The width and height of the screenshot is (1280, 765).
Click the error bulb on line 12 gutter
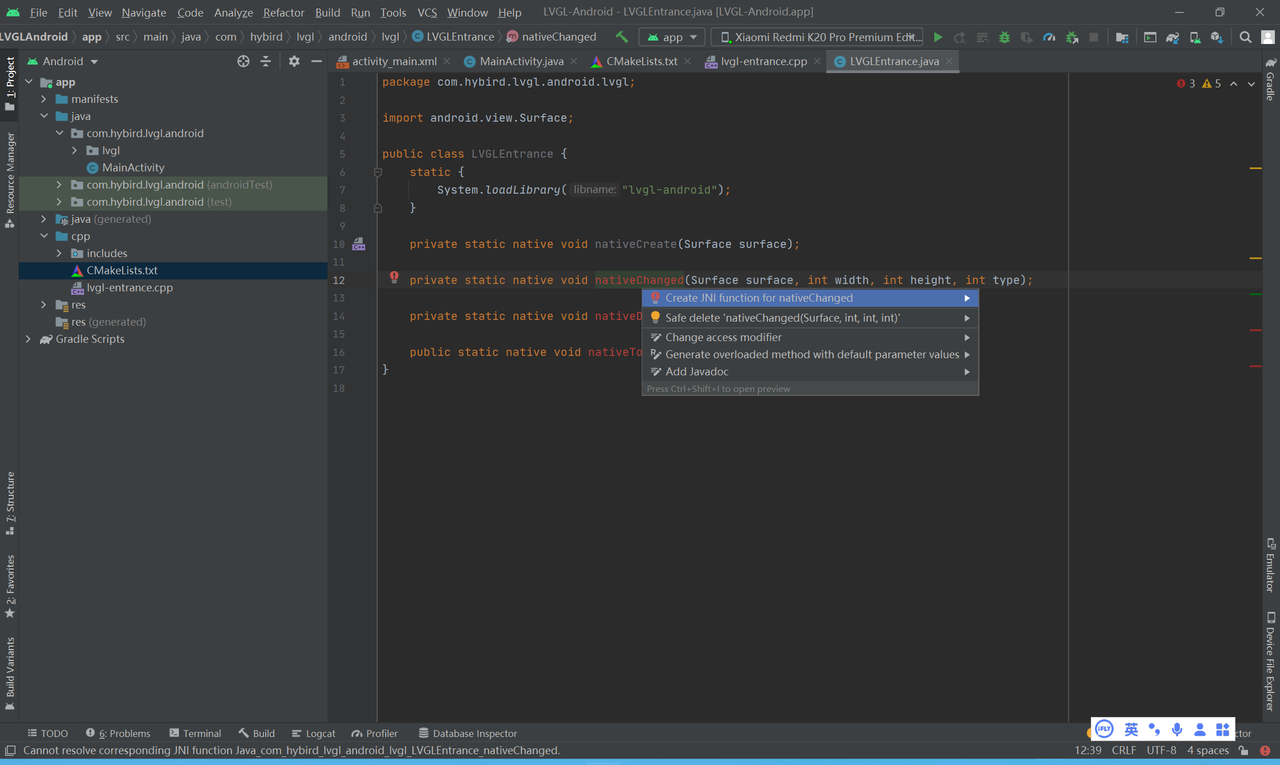pyautogui.click(x=394, y=278)
